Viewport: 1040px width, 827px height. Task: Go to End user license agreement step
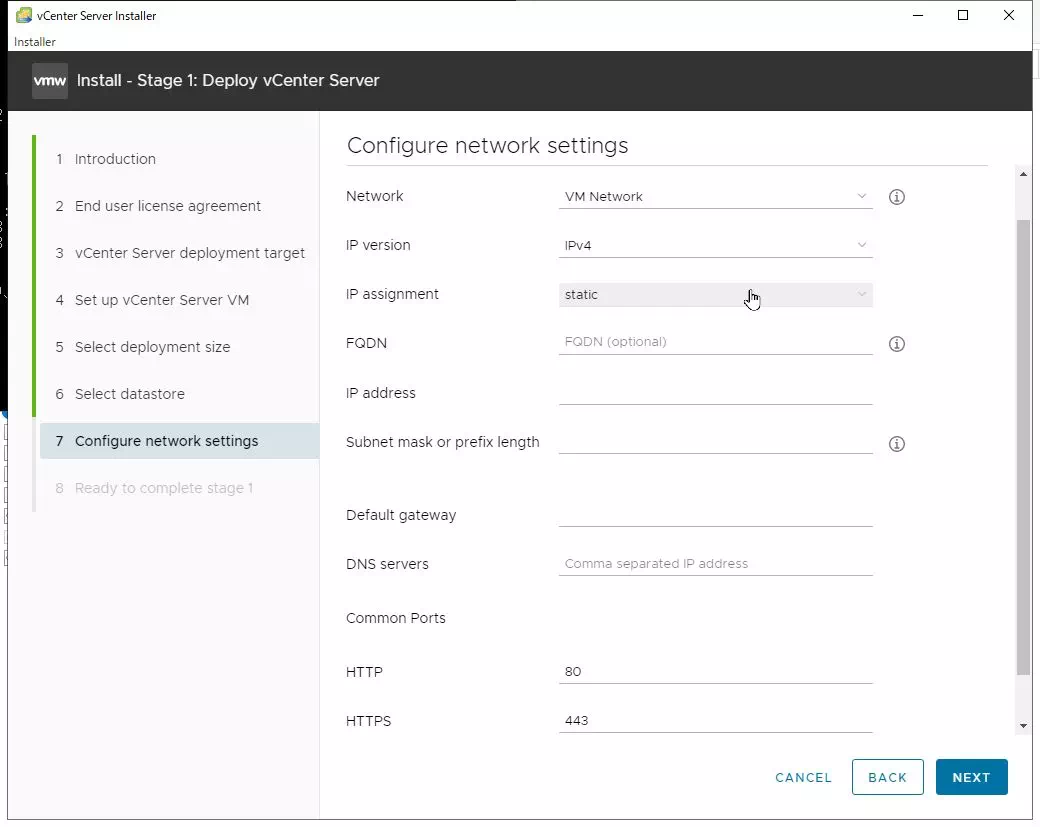[168, 206]
